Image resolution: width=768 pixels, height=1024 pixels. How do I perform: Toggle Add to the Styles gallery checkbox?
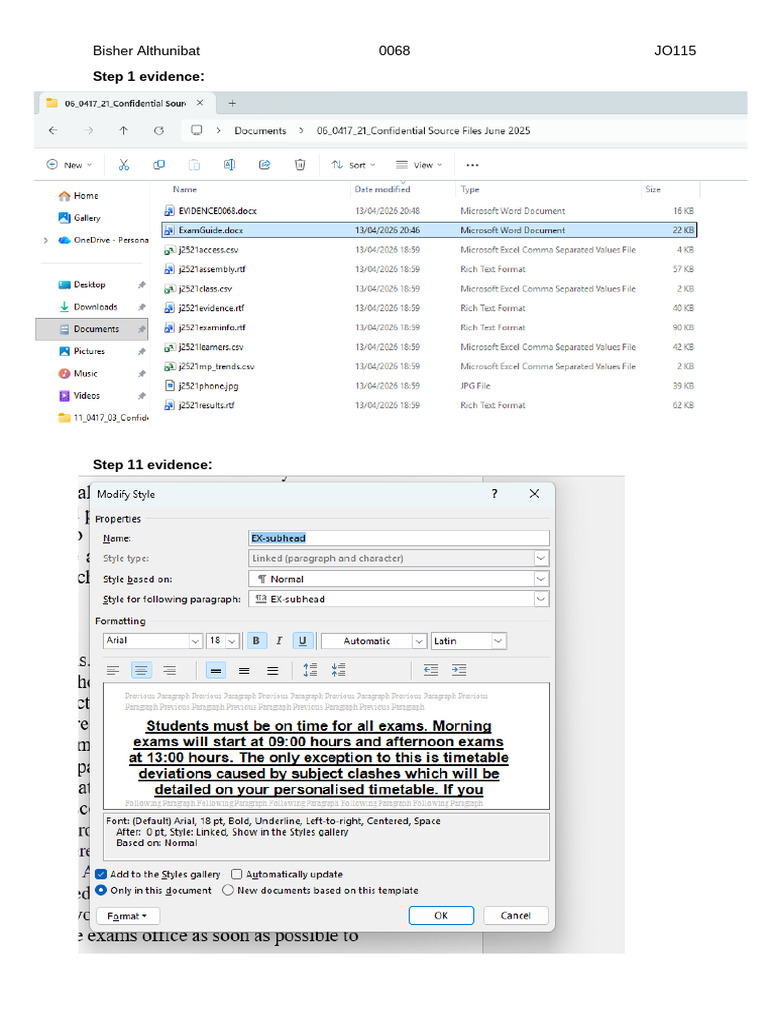point(101,874)
